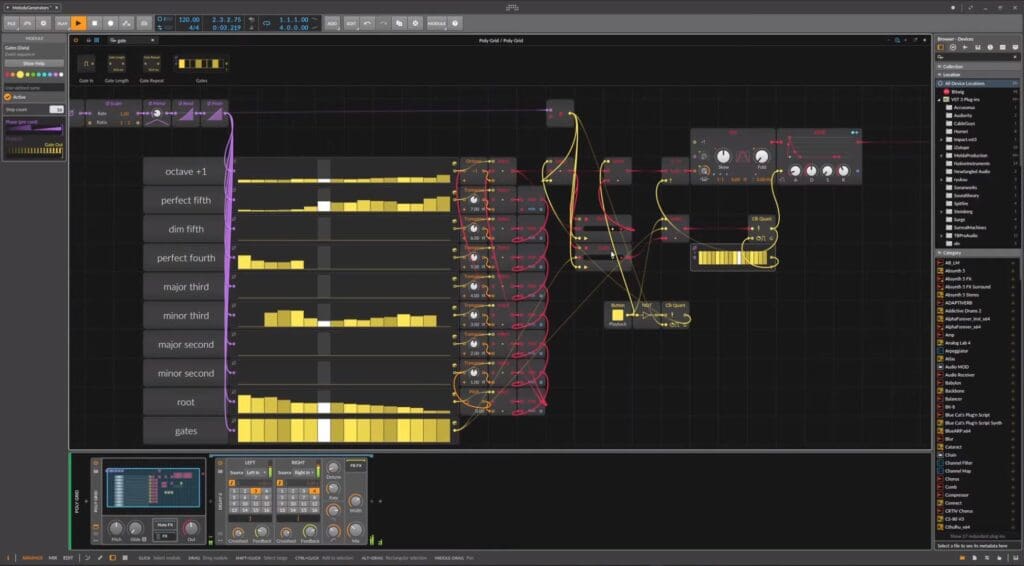The image size is (1024, 566).
Task: Click the Gate In module icon
Action: [86, 64]
